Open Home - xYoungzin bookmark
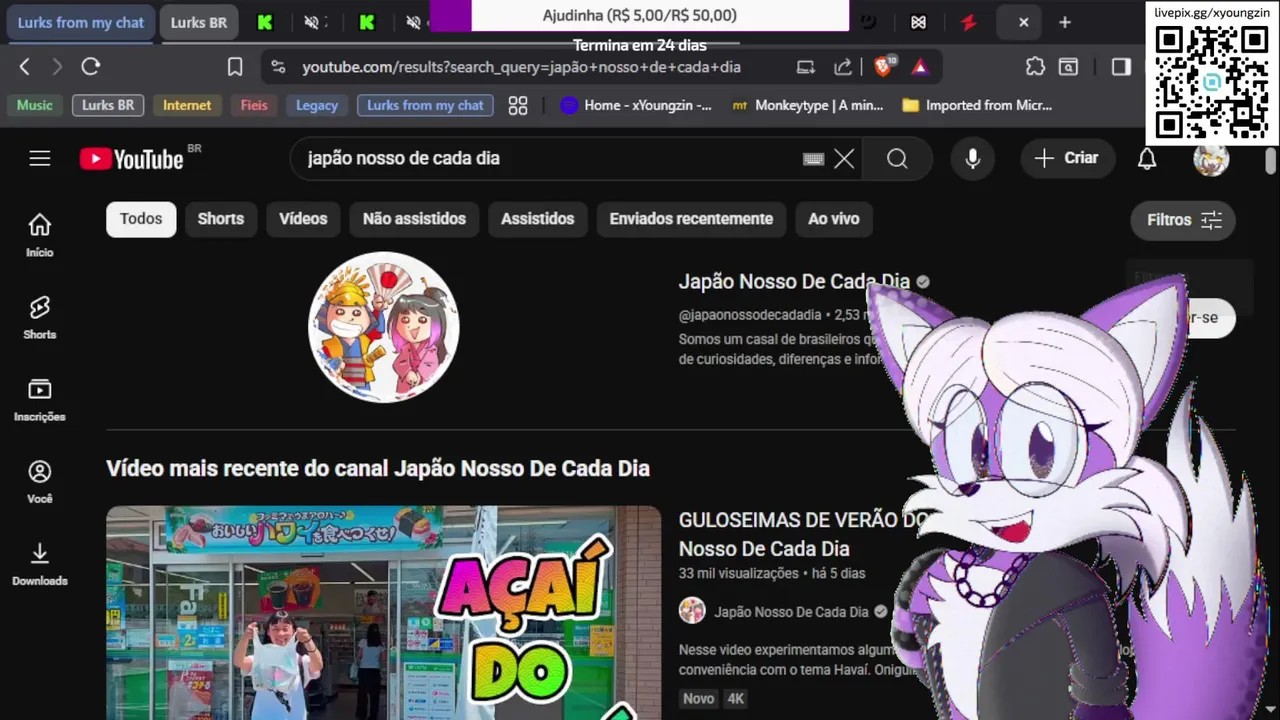 click(636, 105)
